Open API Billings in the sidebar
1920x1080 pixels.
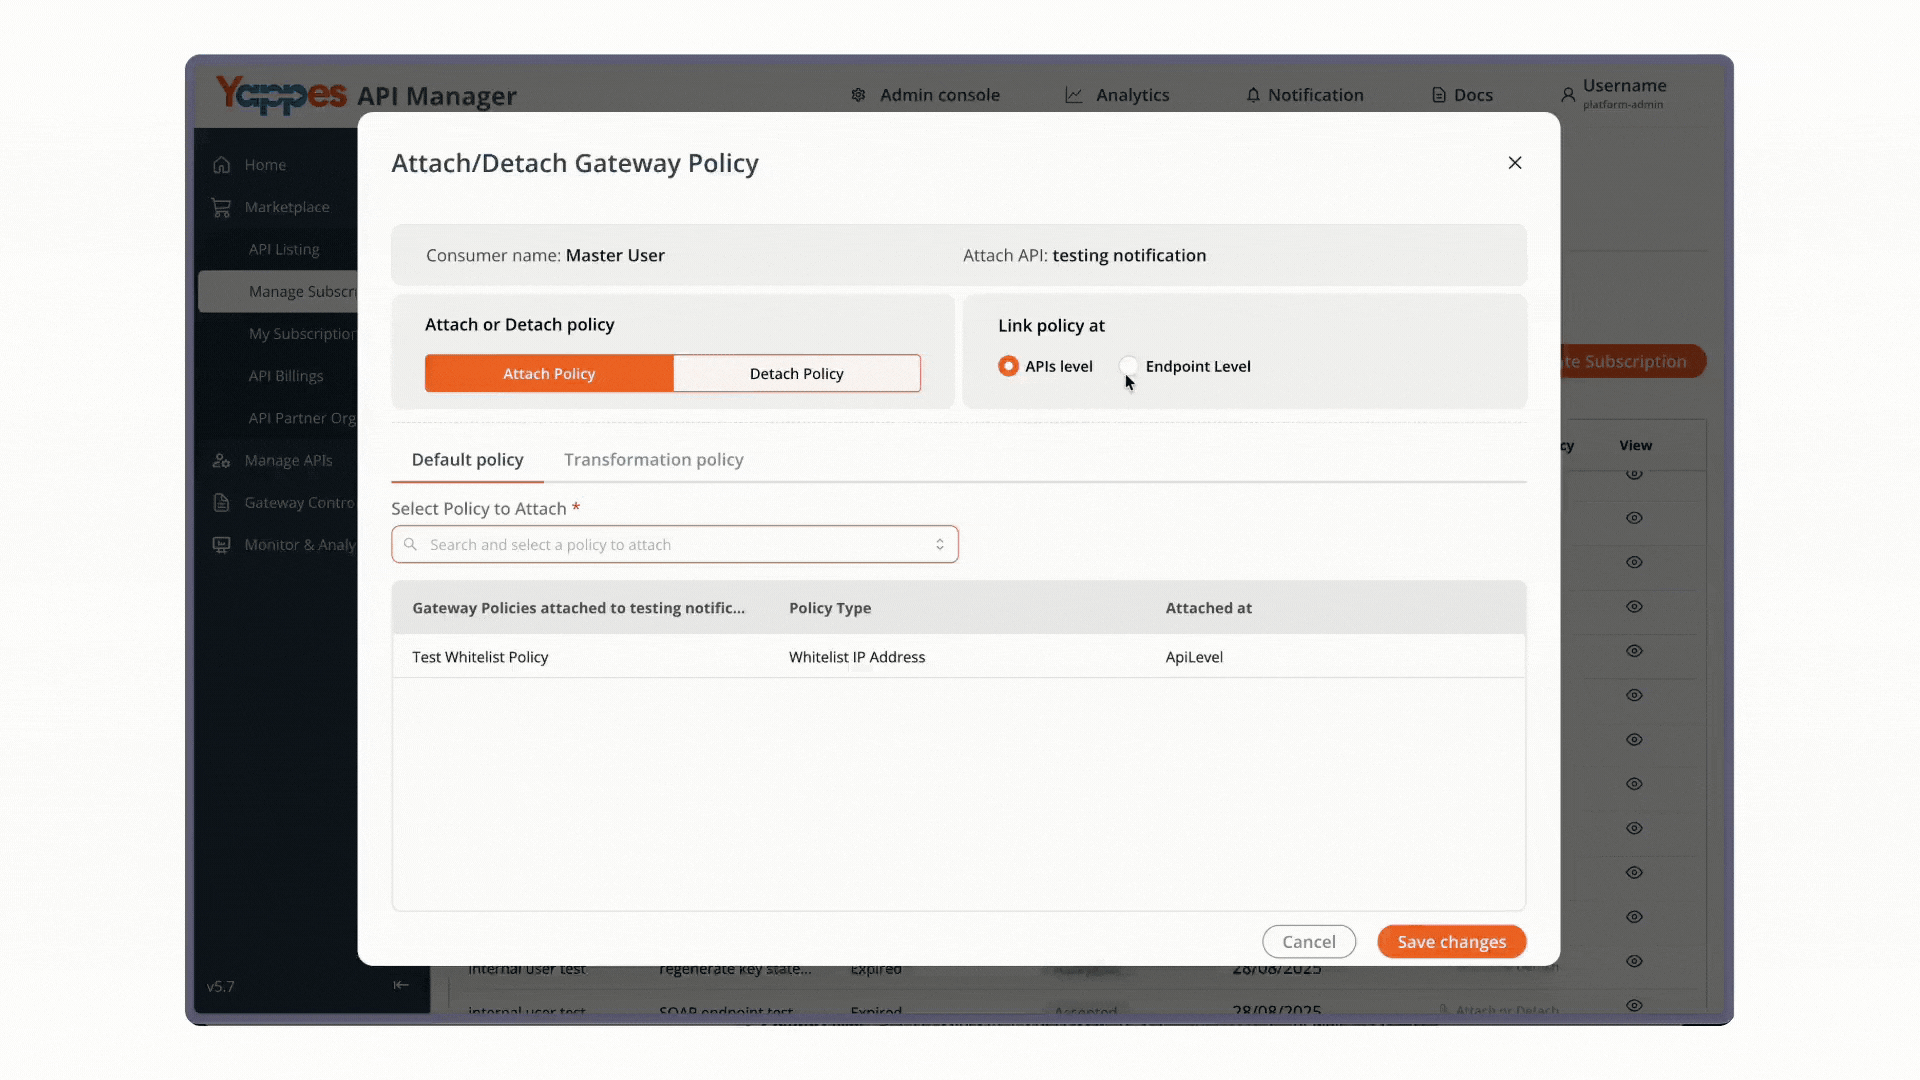pos(286,376)
